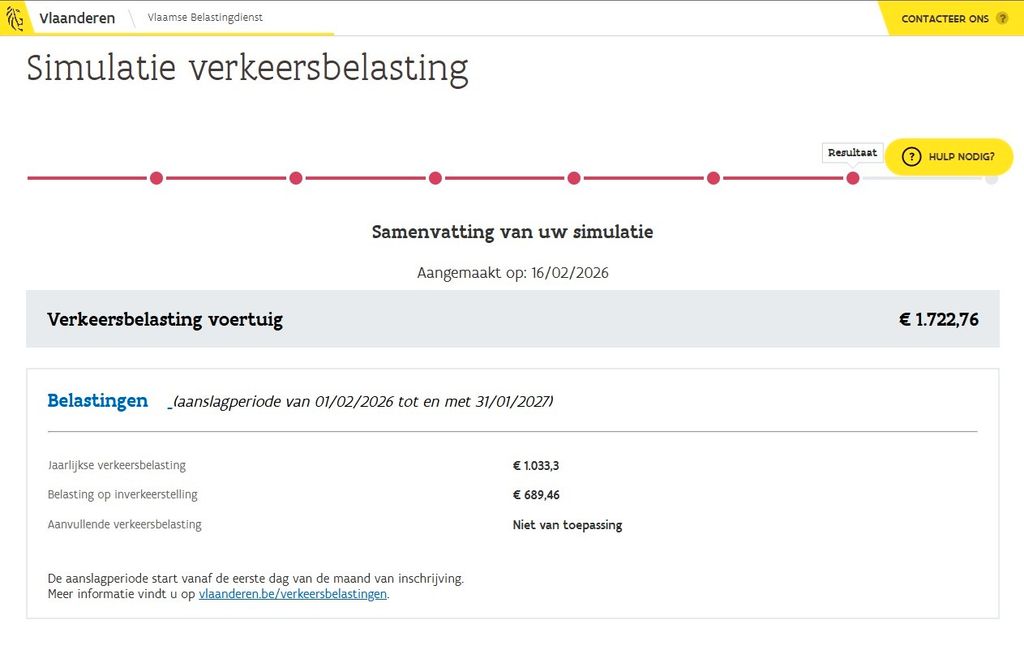Jump to the second step dot

tap(296, 178)
